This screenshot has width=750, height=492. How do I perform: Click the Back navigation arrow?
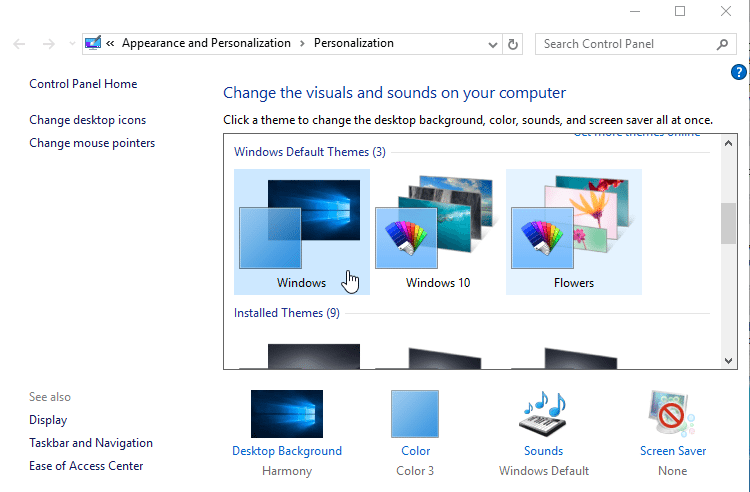coord(19,44)
